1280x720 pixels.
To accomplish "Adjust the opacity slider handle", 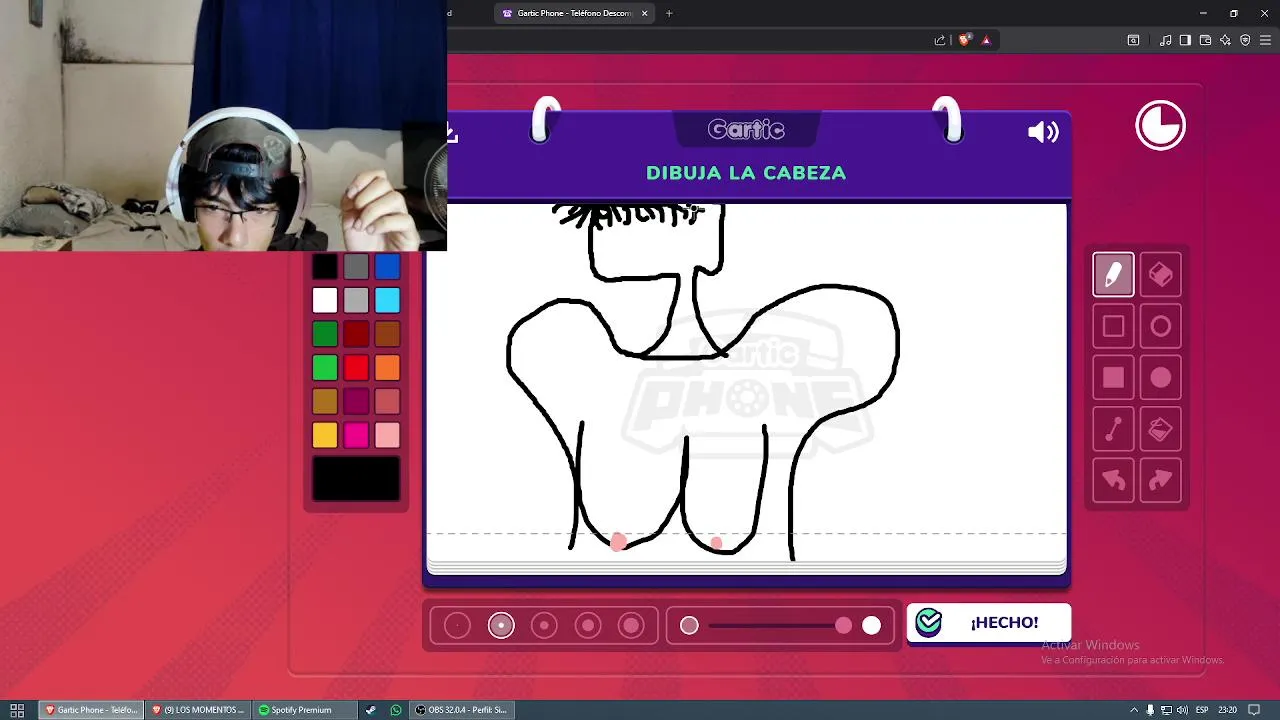I will point(844,625).
